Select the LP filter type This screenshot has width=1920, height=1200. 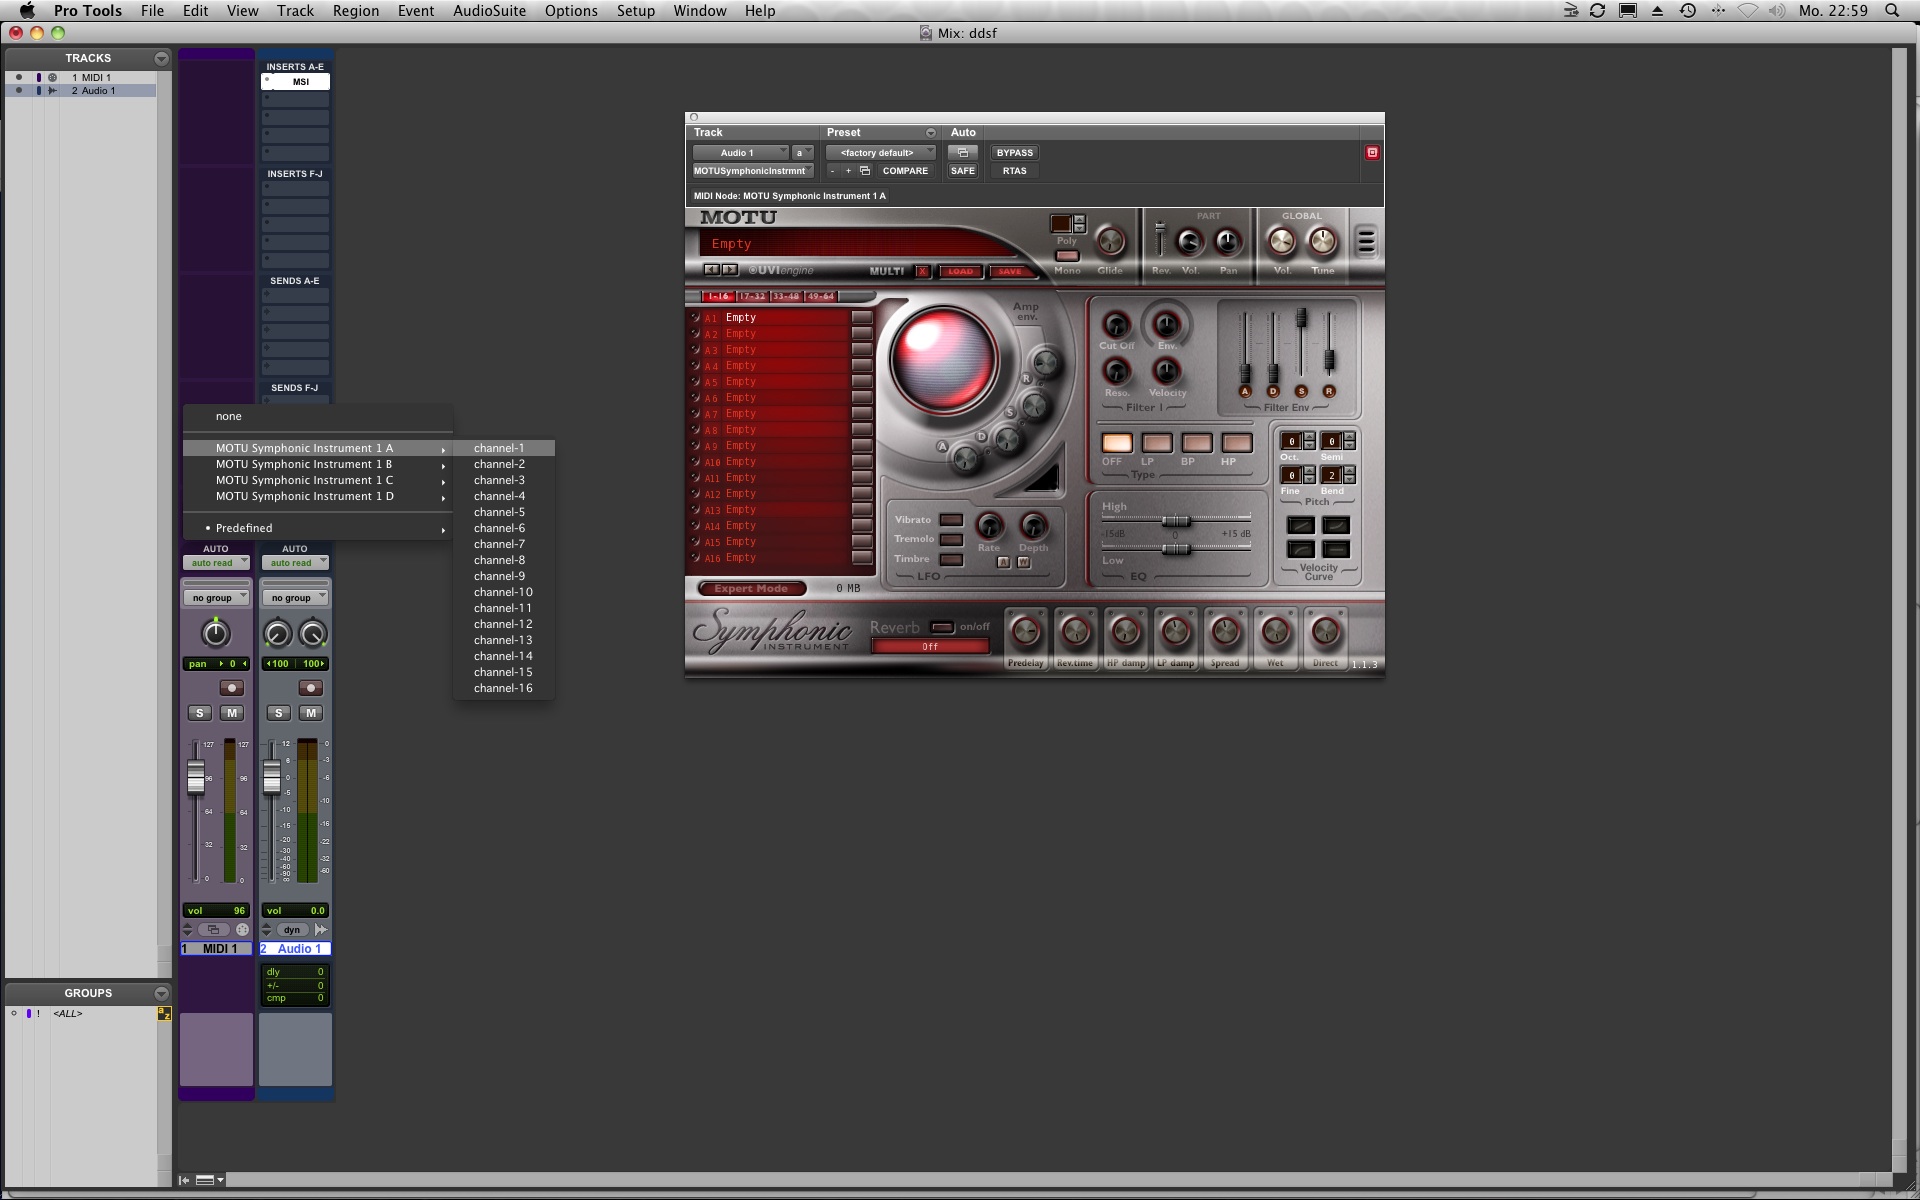[x=1157, y=443]
